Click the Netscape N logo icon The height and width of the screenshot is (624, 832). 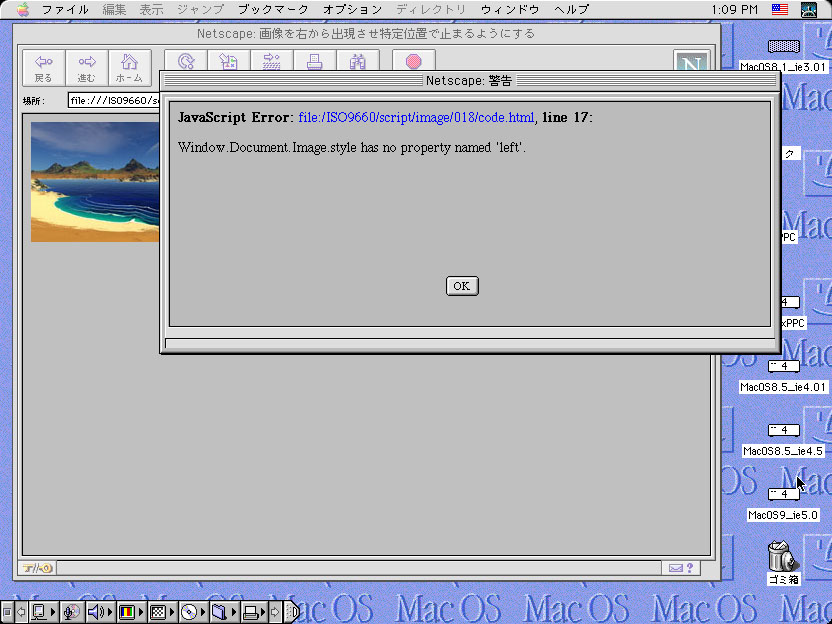[690, 66]
